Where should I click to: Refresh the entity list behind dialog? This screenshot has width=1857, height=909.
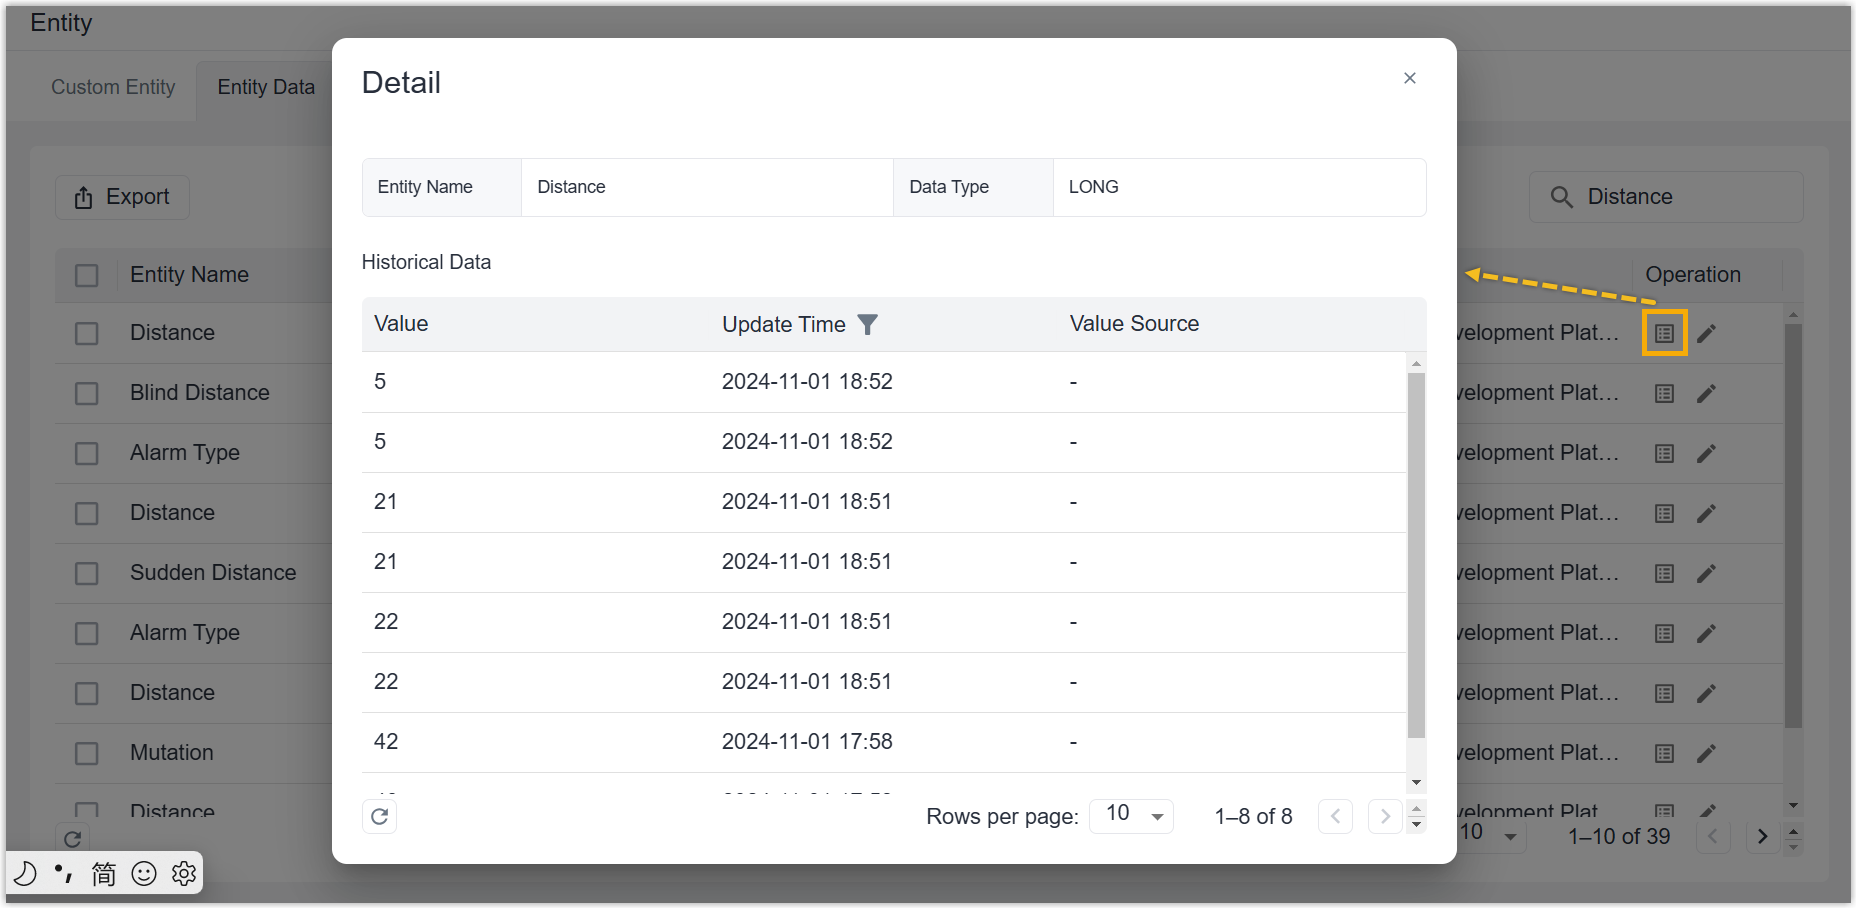pyautogui.click(x=72, y=838)
